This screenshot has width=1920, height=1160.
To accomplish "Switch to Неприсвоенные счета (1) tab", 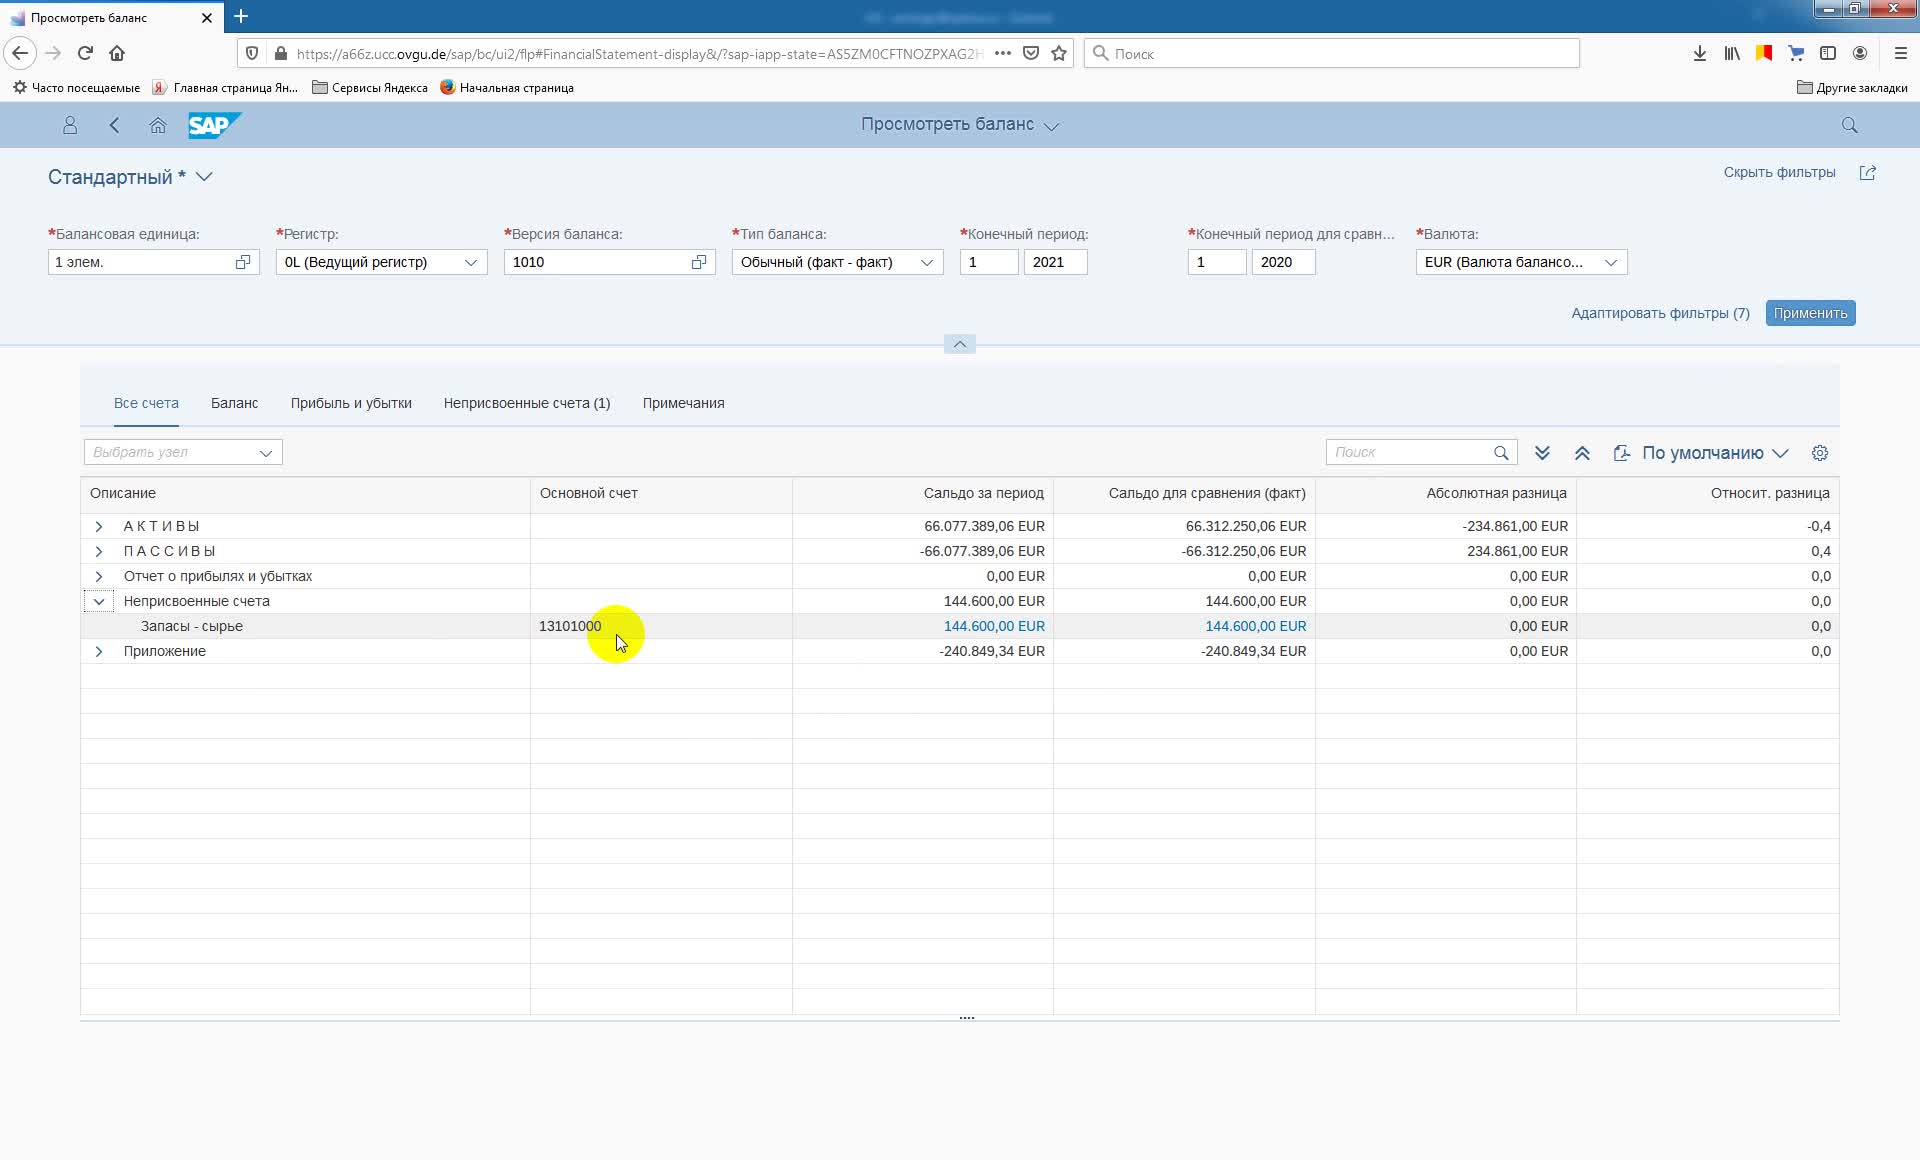I will [527, 403].
